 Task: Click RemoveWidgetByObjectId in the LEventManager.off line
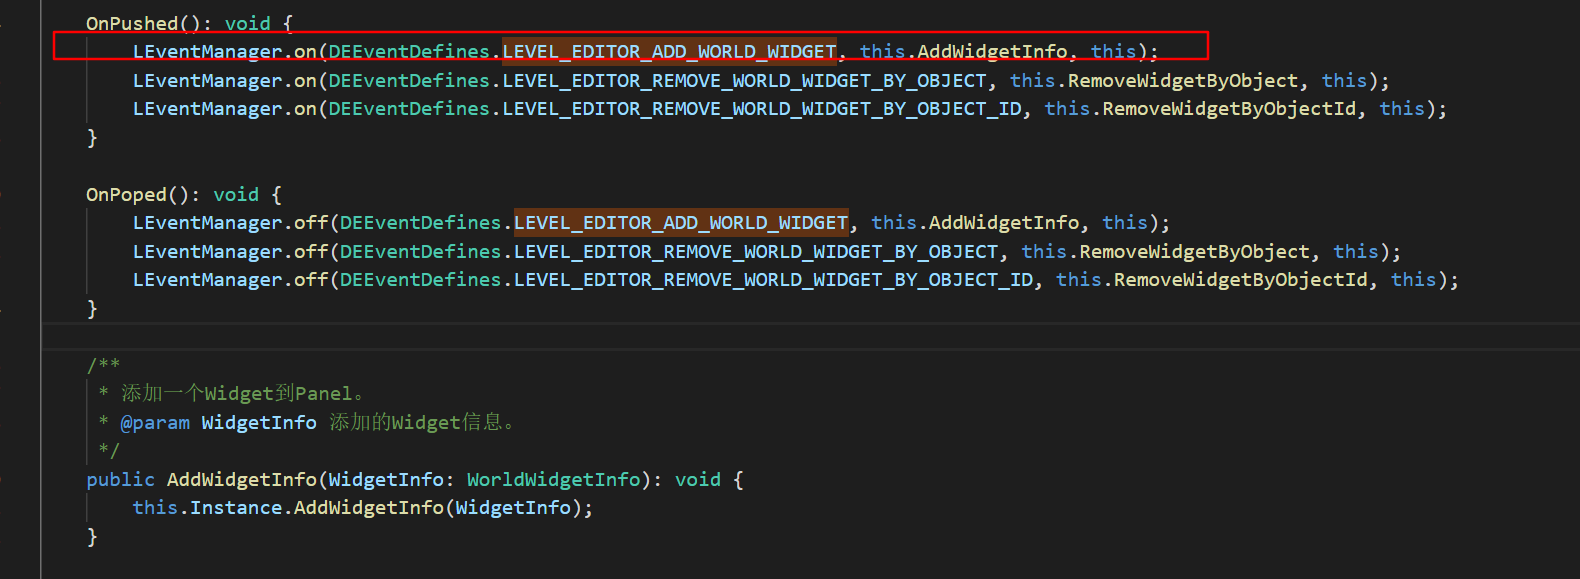pos(1241,279)
